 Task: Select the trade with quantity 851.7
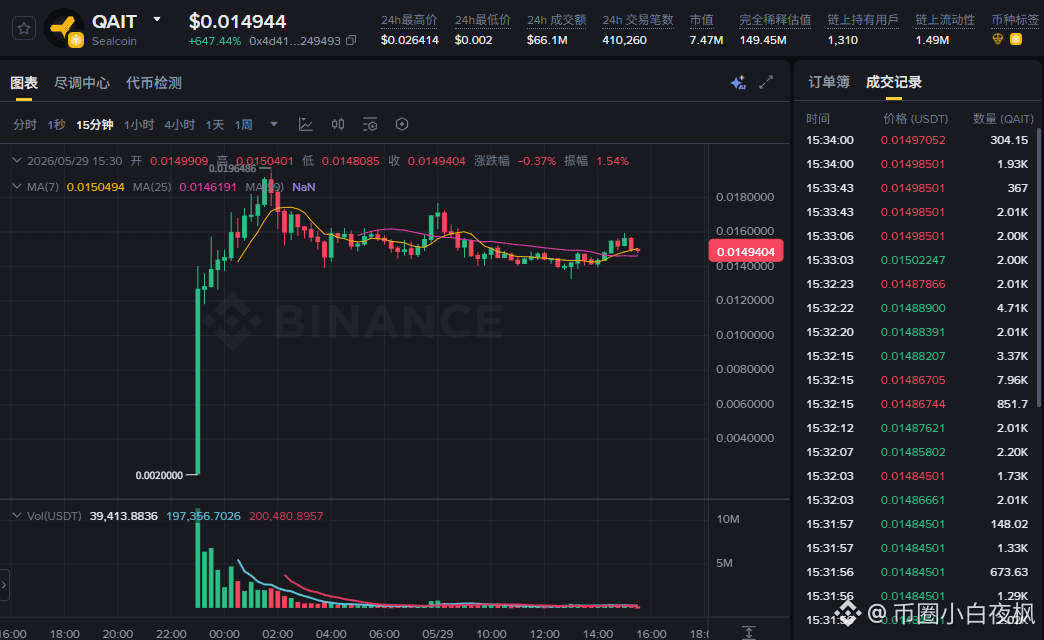(x=917, y=404)
